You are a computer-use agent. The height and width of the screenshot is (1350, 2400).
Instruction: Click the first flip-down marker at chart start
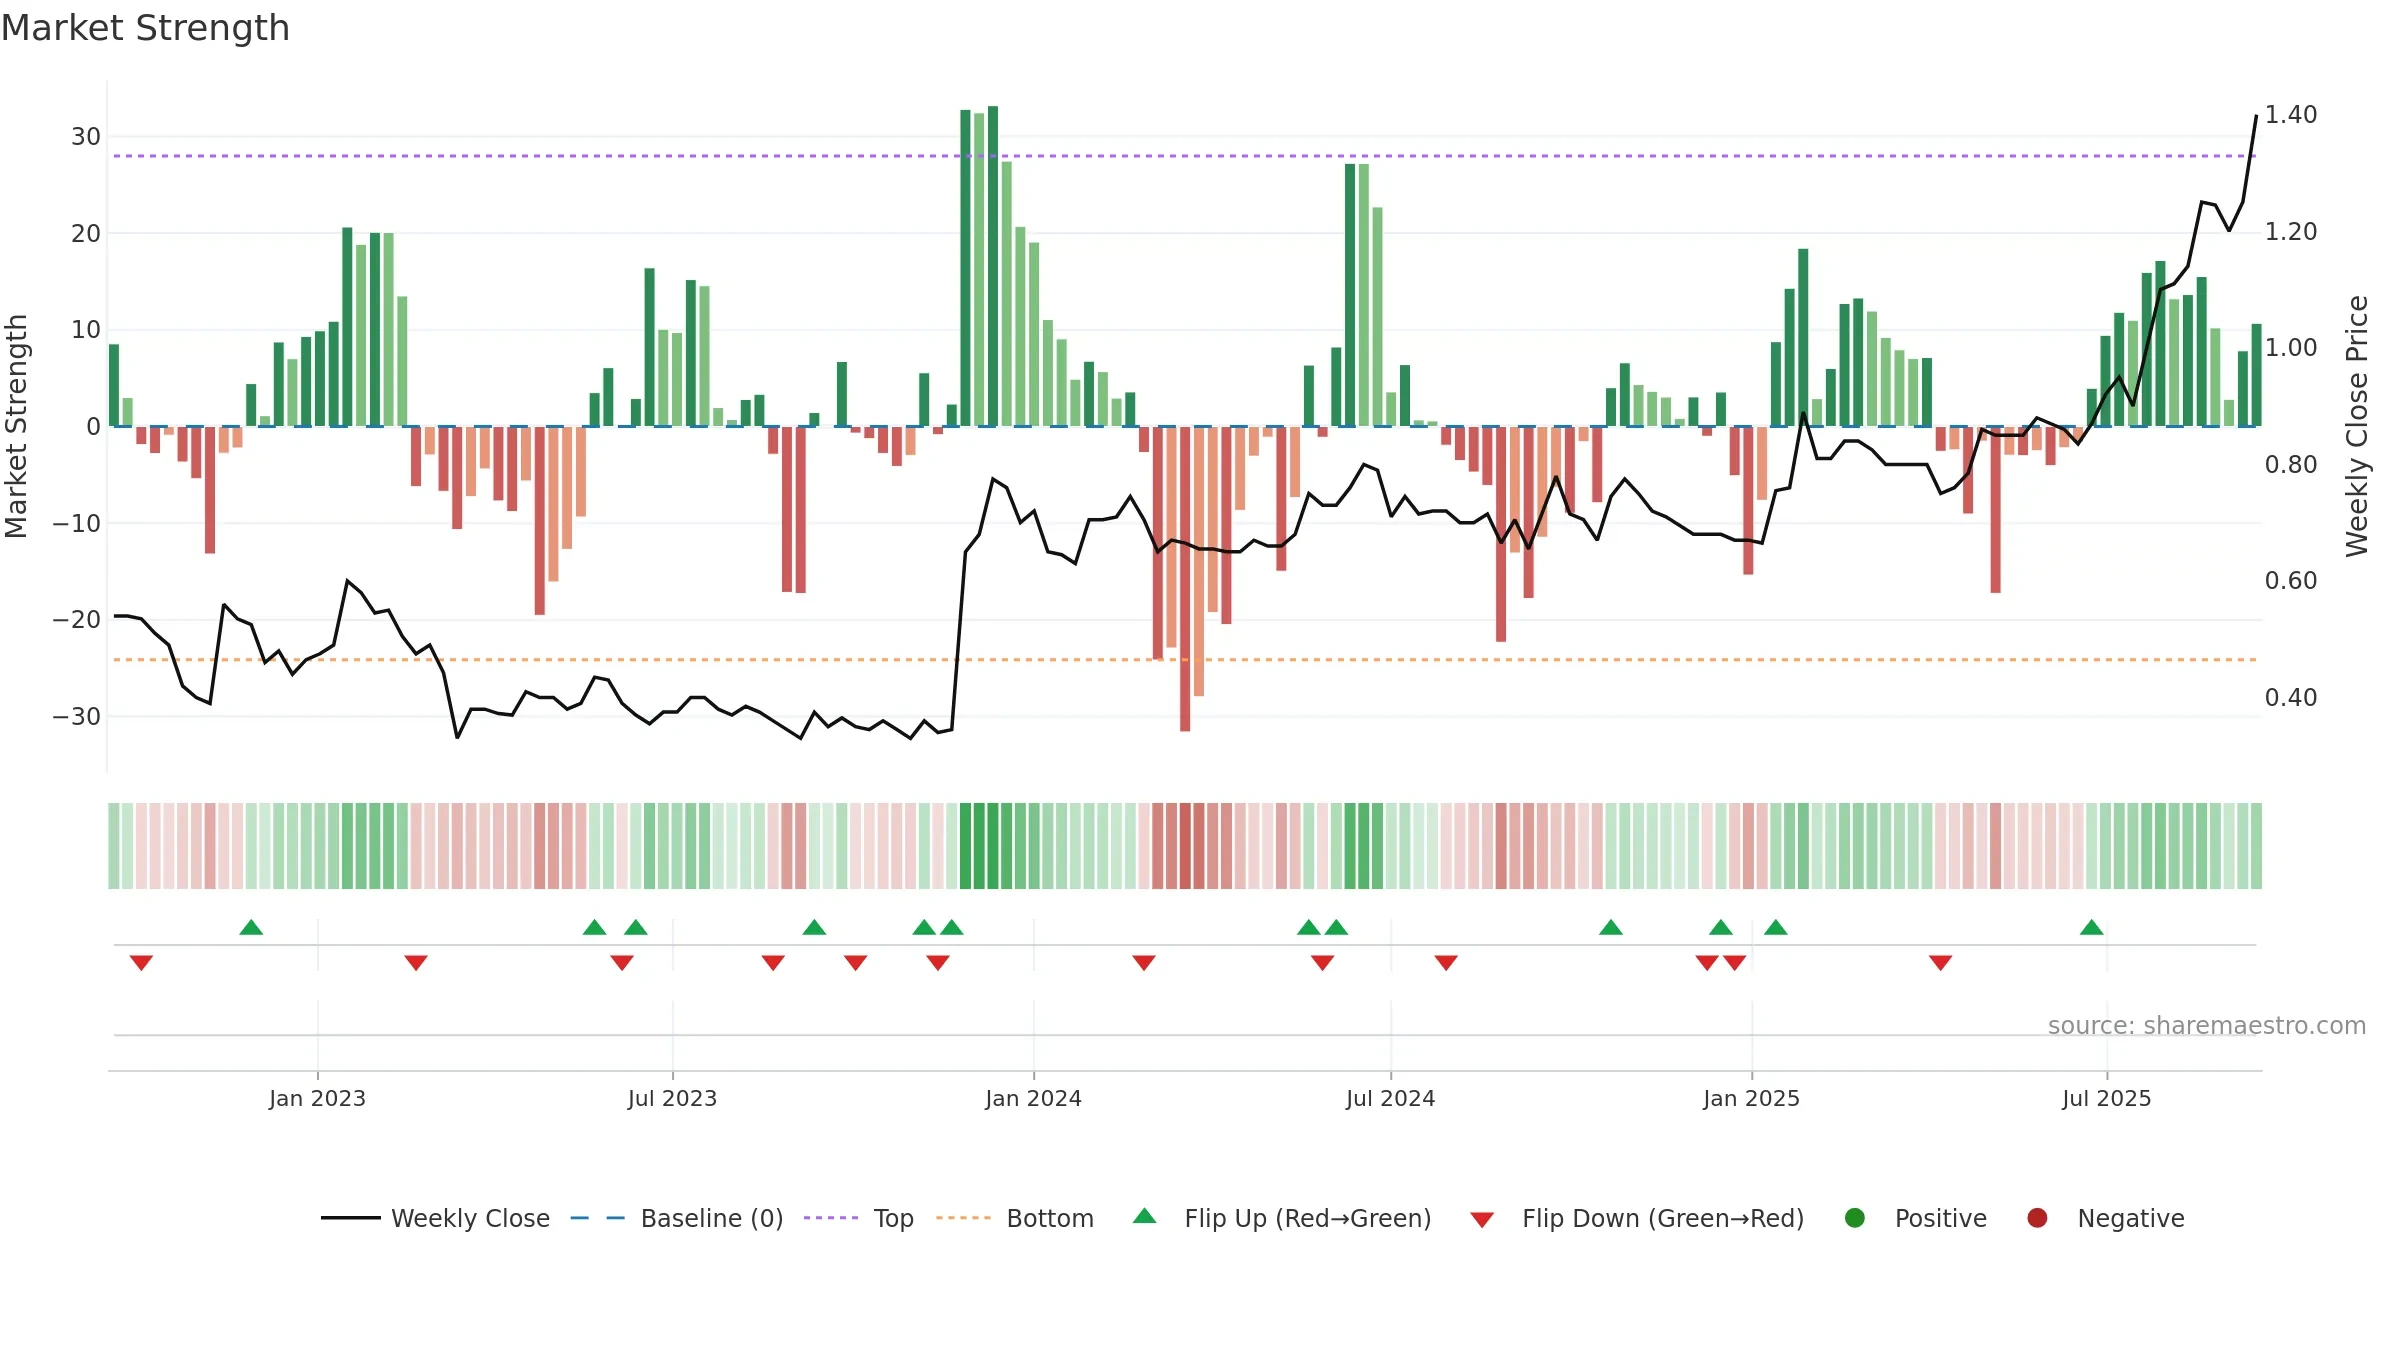[x=141, y=963]
